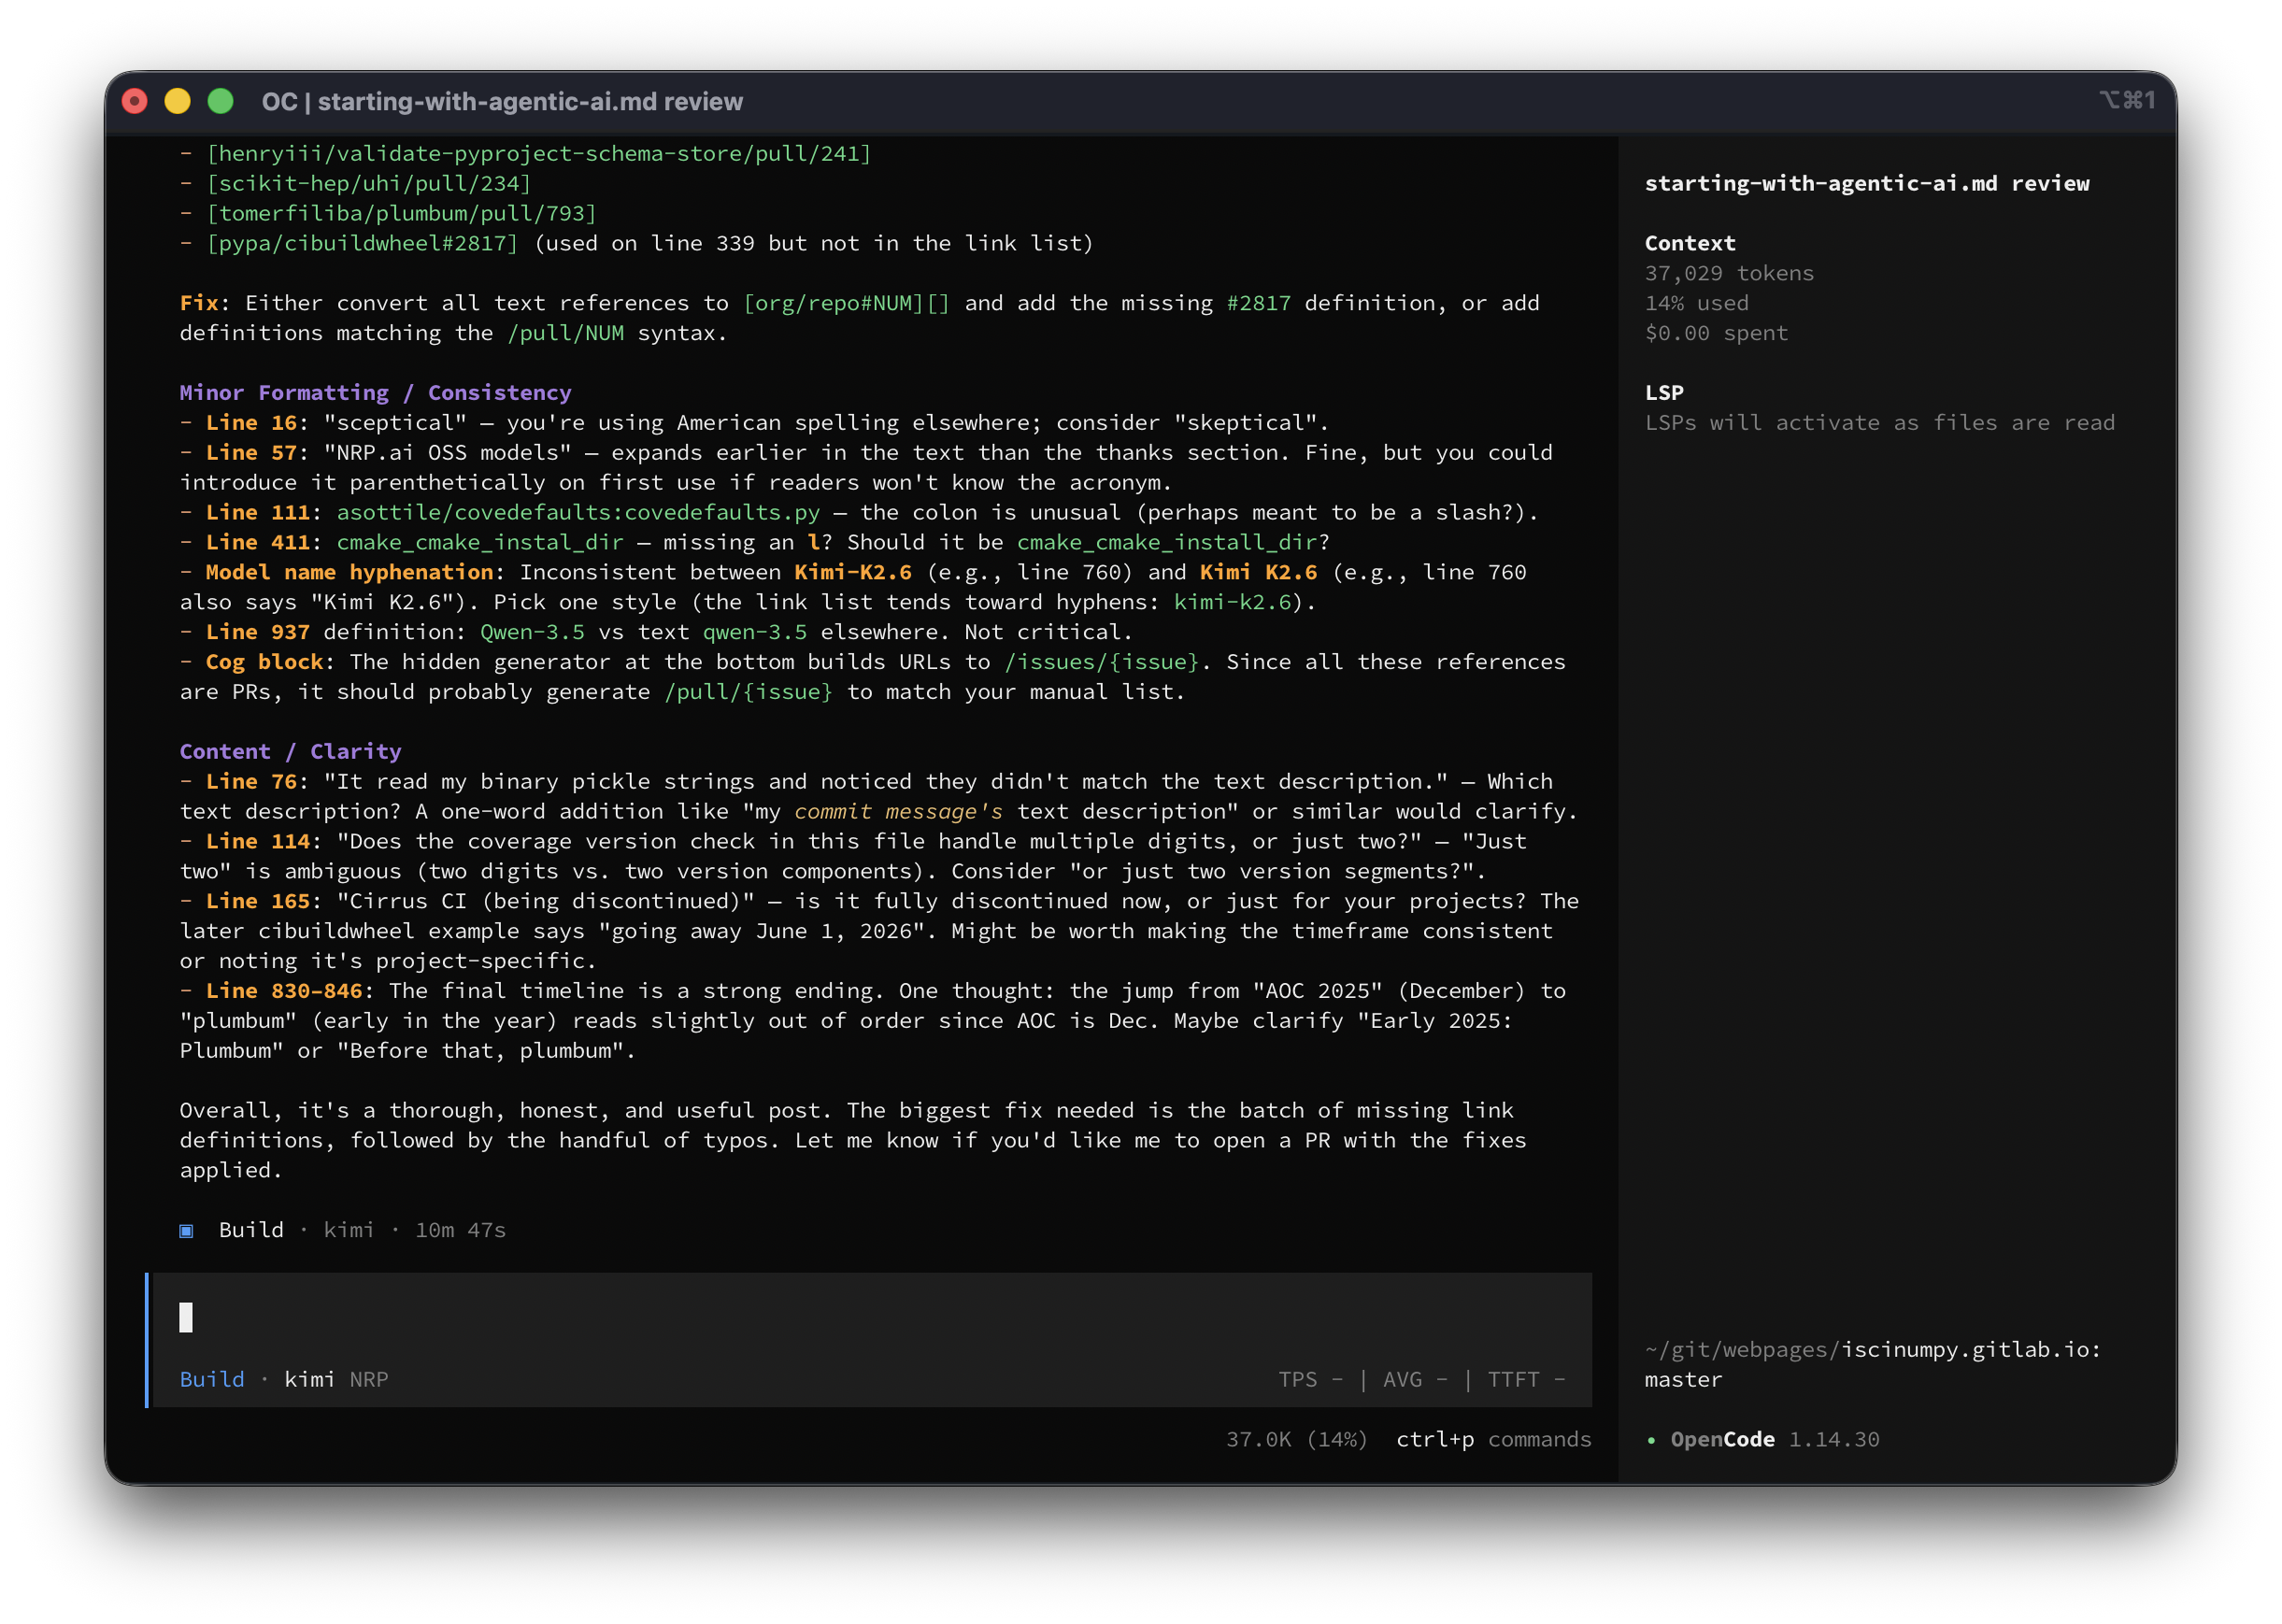This screenshot has width=2282, height=1624.
Task: Click the green OpenCode status dot
Action: click(x=1651, y=1440)
